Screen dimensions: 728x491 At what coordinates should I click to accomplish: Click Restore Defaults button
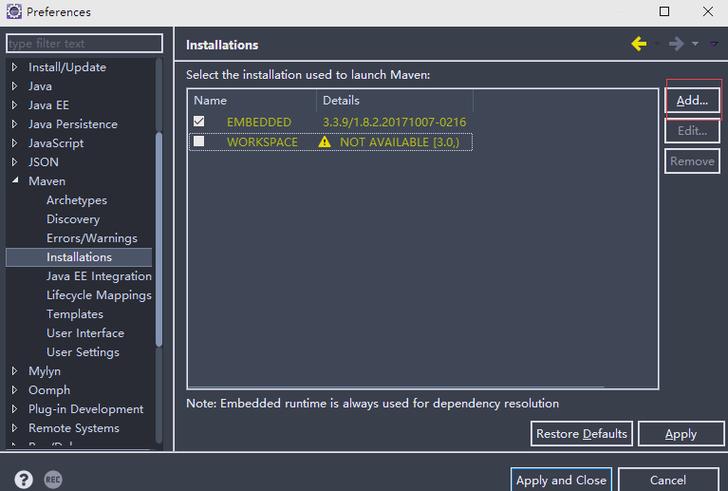(581, 433)
